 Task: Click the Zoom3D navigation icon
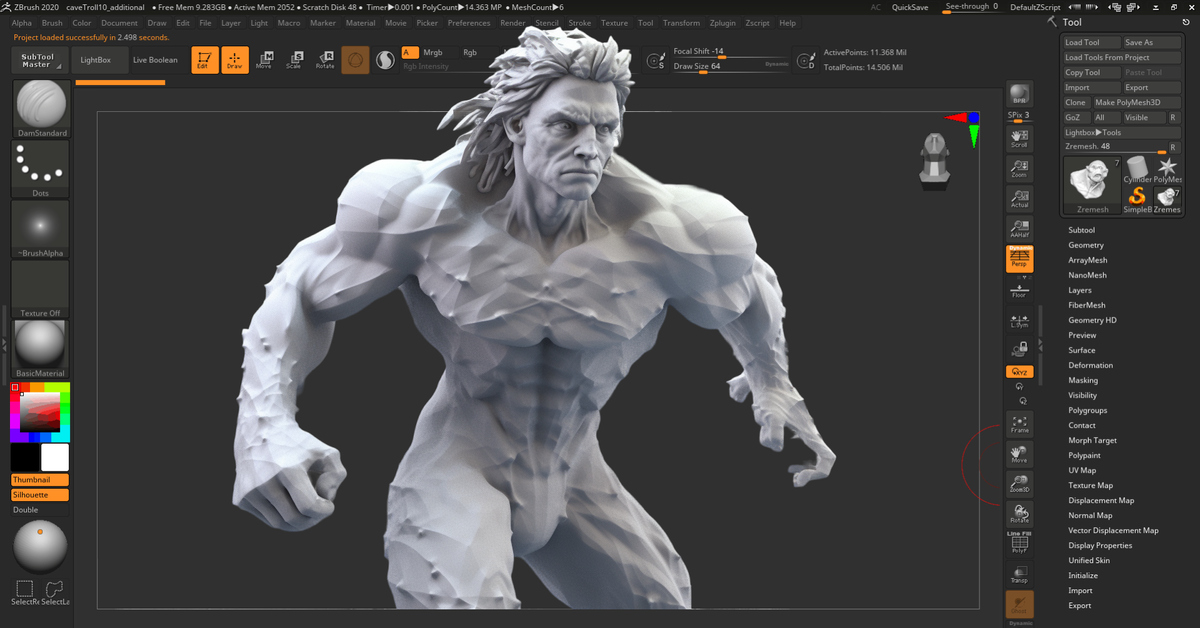[1019, 484]
